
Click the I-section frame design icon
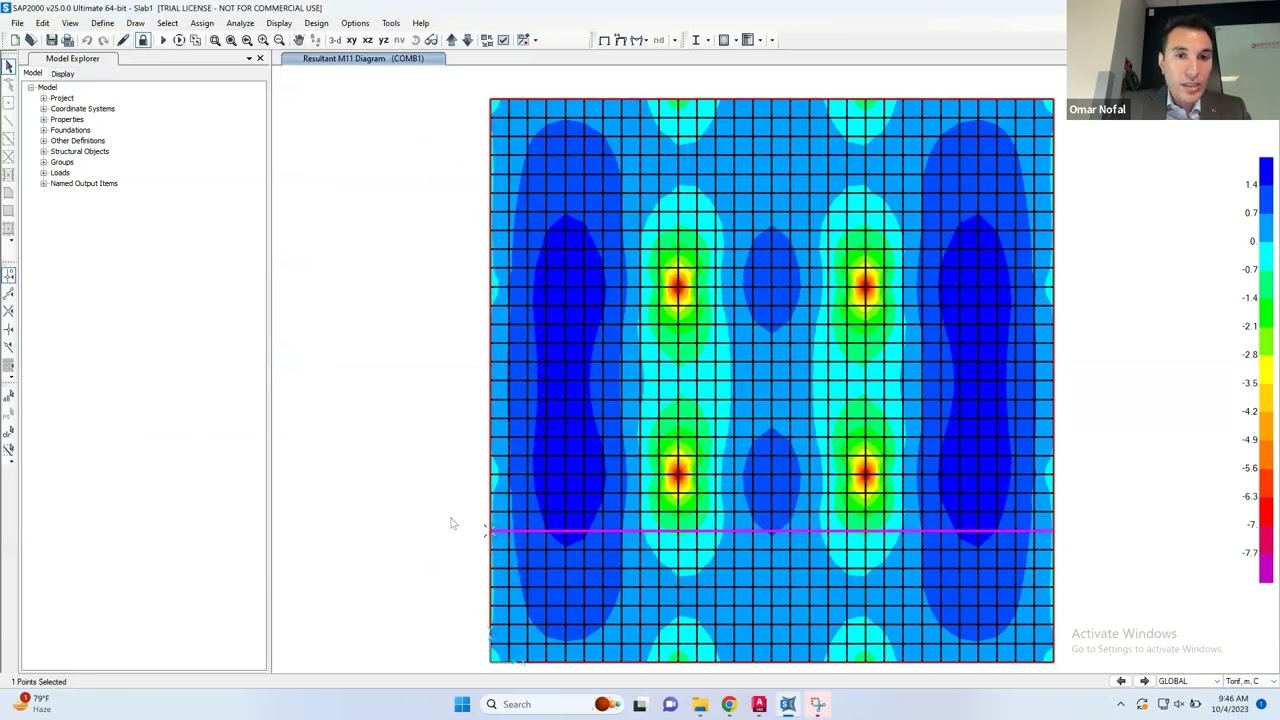click(695, 40)
